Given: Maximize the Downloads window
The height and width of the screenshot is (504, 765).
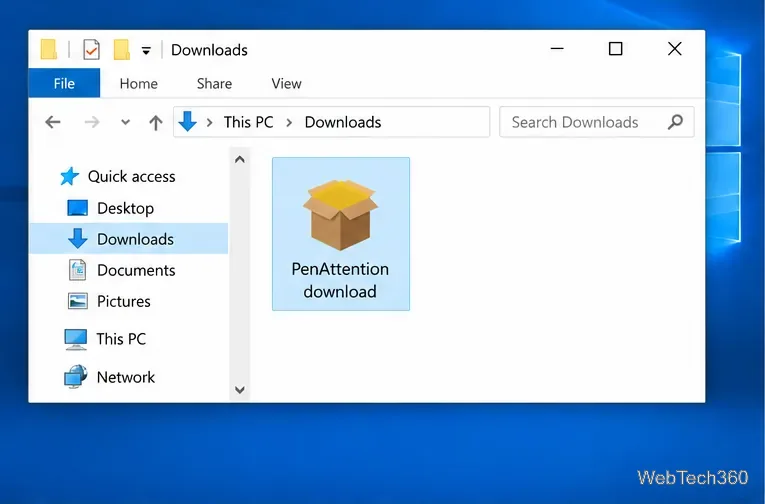Looking at the screenshot, I should (x=616, y=49).
